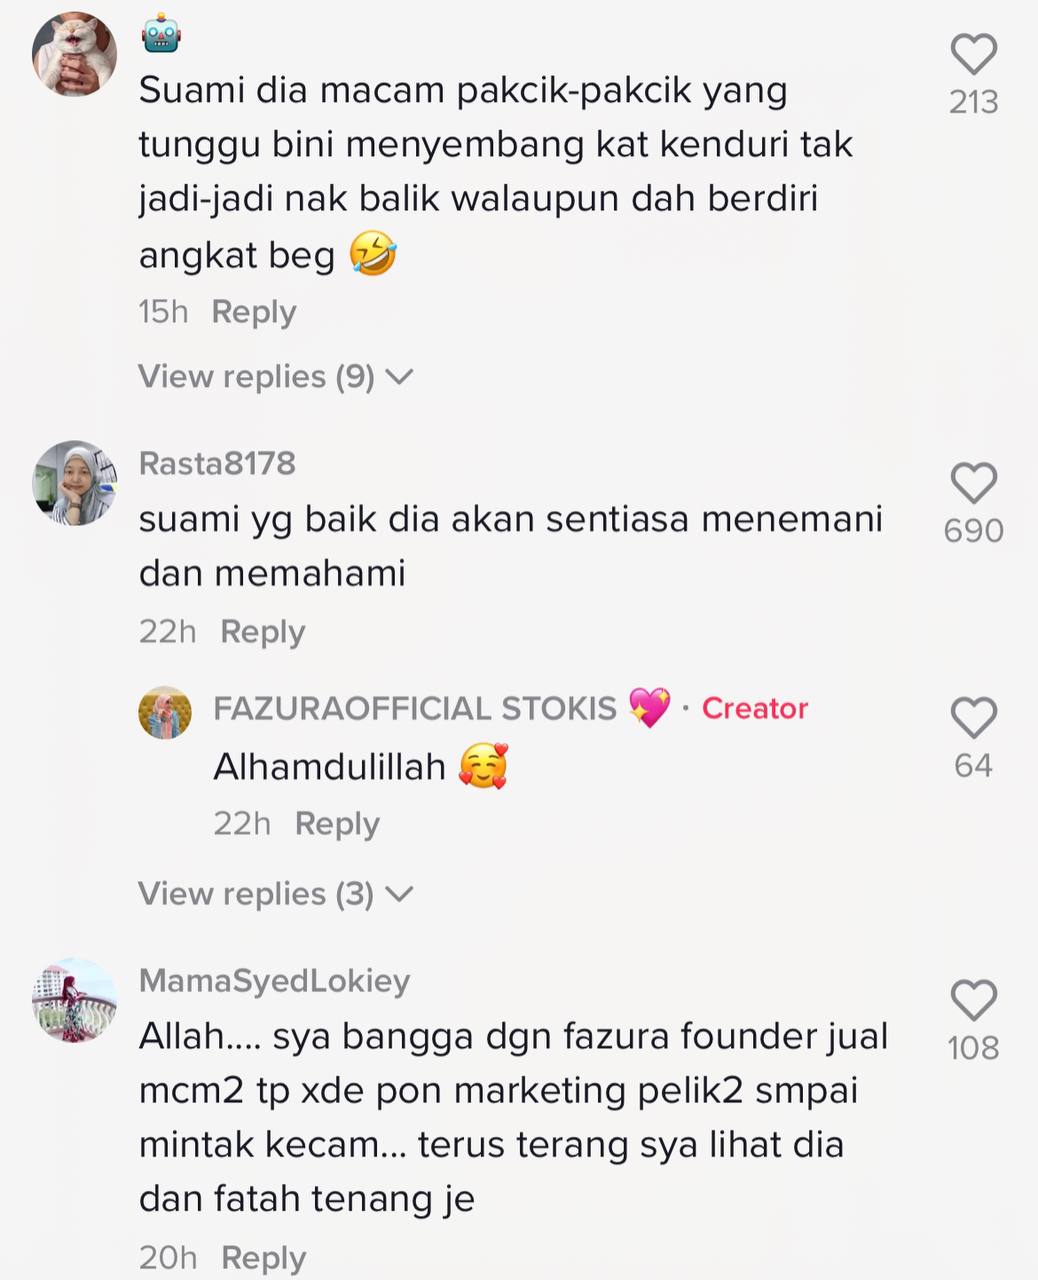This screenshot has width=1038, height=1280.
Task: Like Rasta8178's comment with 690 likes
Action: point(973,483)
